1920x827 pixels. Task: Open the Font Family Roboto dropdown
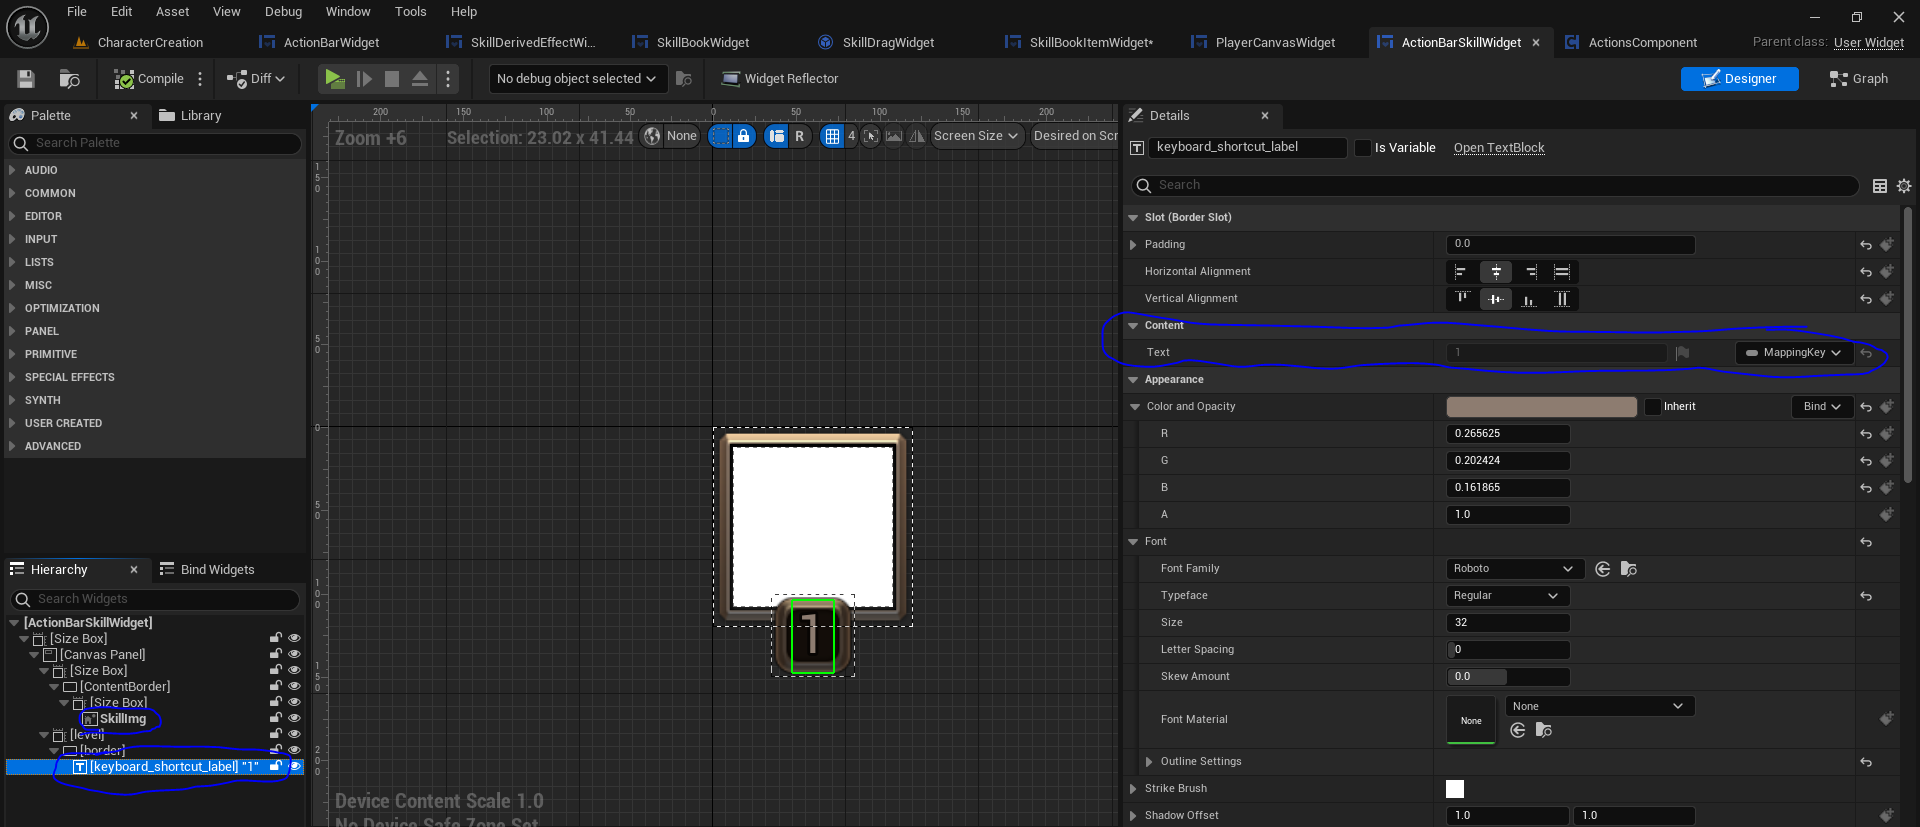click(1514, 569)
